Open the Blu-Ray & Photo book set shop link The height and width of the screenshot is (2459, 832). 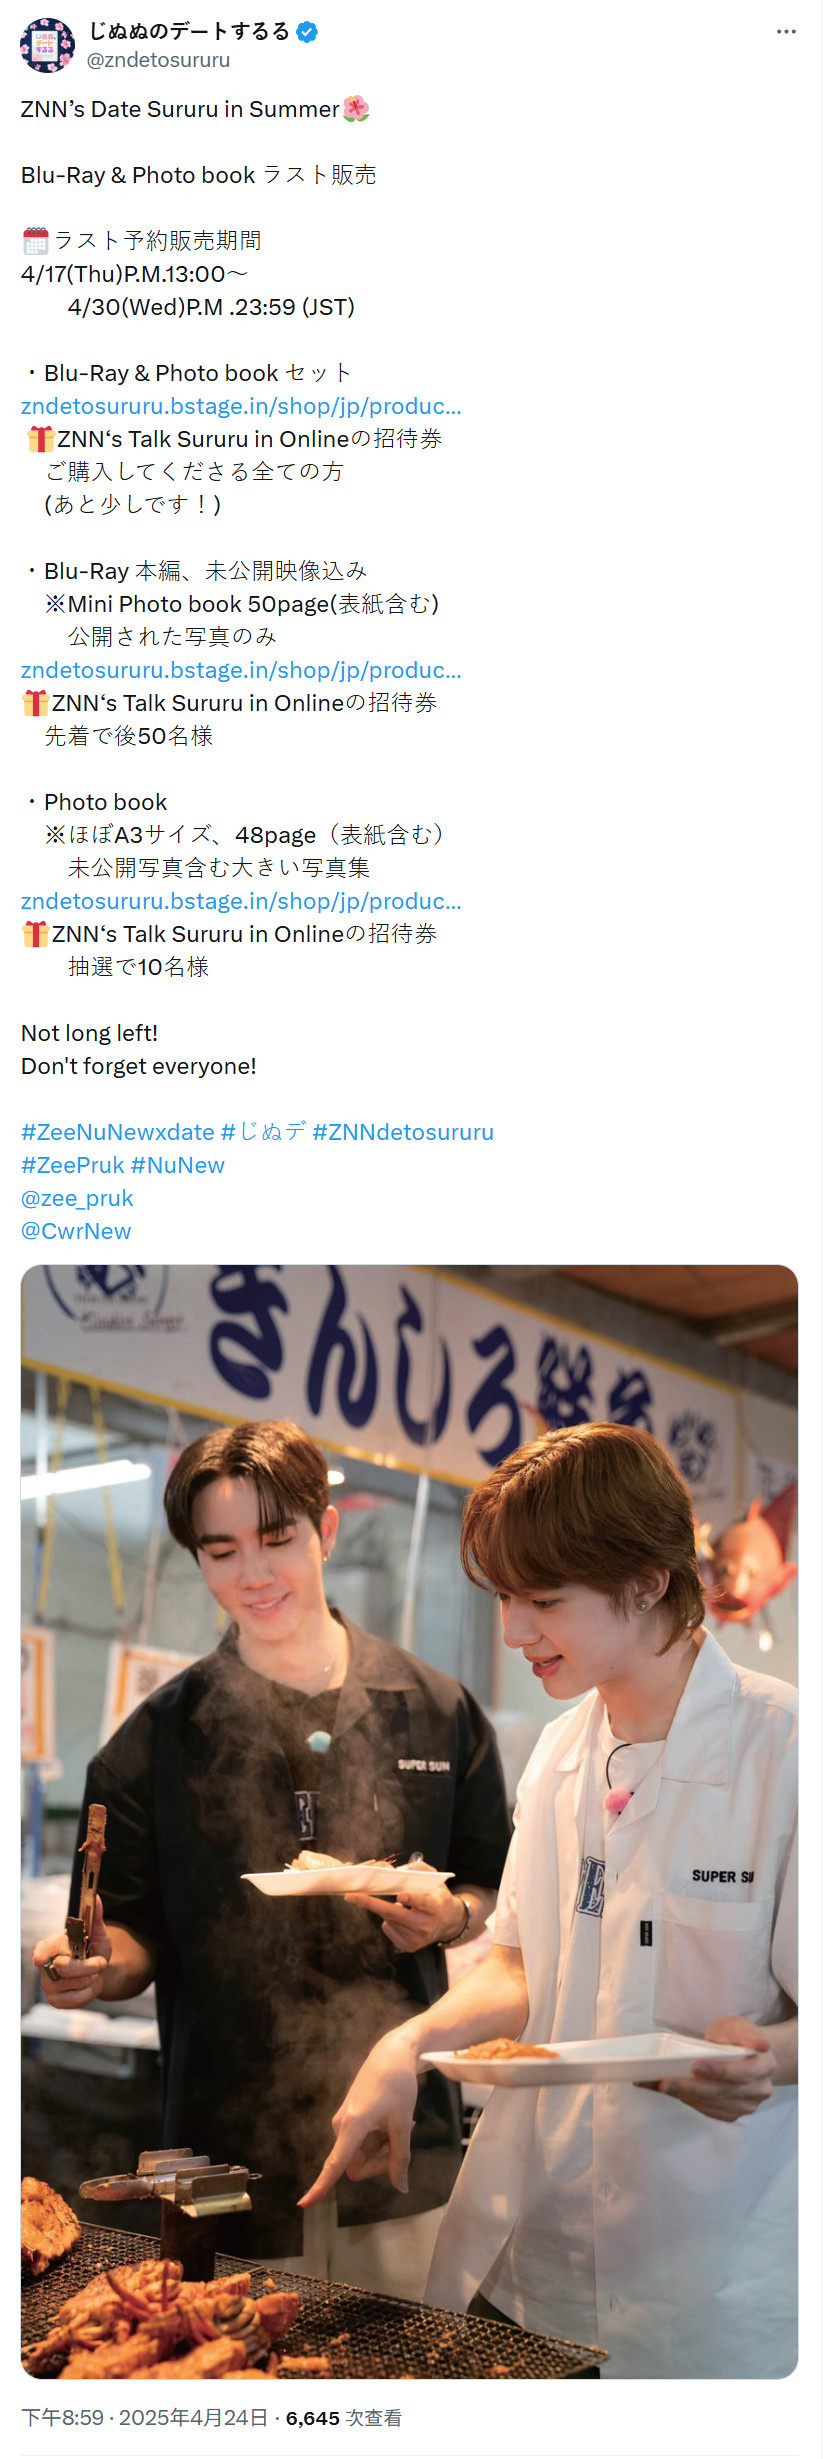[x=241, y=406]
